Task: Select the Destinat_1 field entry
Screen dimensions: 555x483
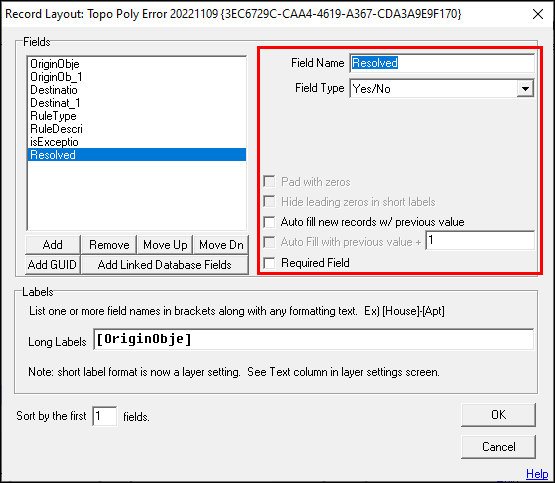Action: click(x=137, y=103)
